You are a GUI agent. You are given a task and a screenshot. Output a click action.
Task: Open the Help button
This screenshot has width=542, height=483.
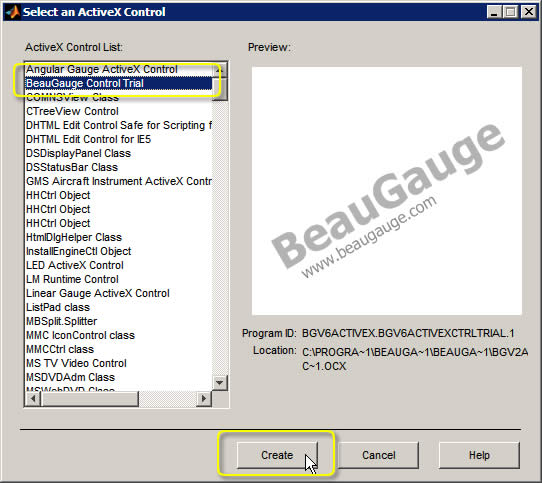[479, 455]
